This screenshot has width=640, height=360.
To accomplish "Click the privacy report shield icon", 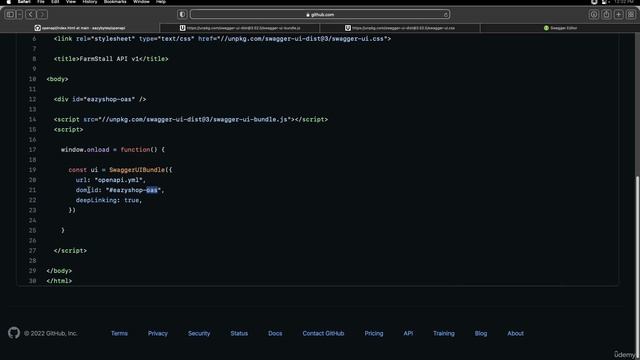I will pos(182,15).
